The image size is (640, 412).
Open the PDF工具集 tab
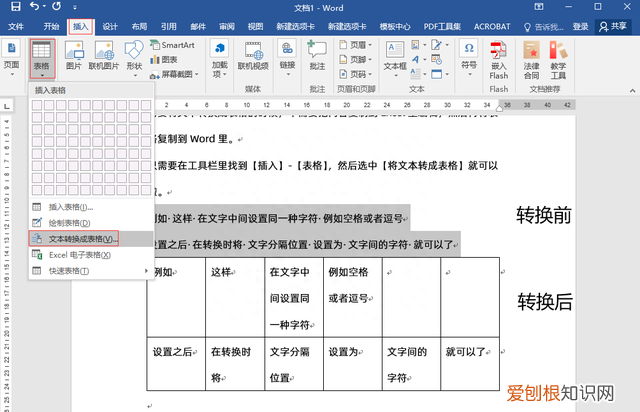(442, 27)
